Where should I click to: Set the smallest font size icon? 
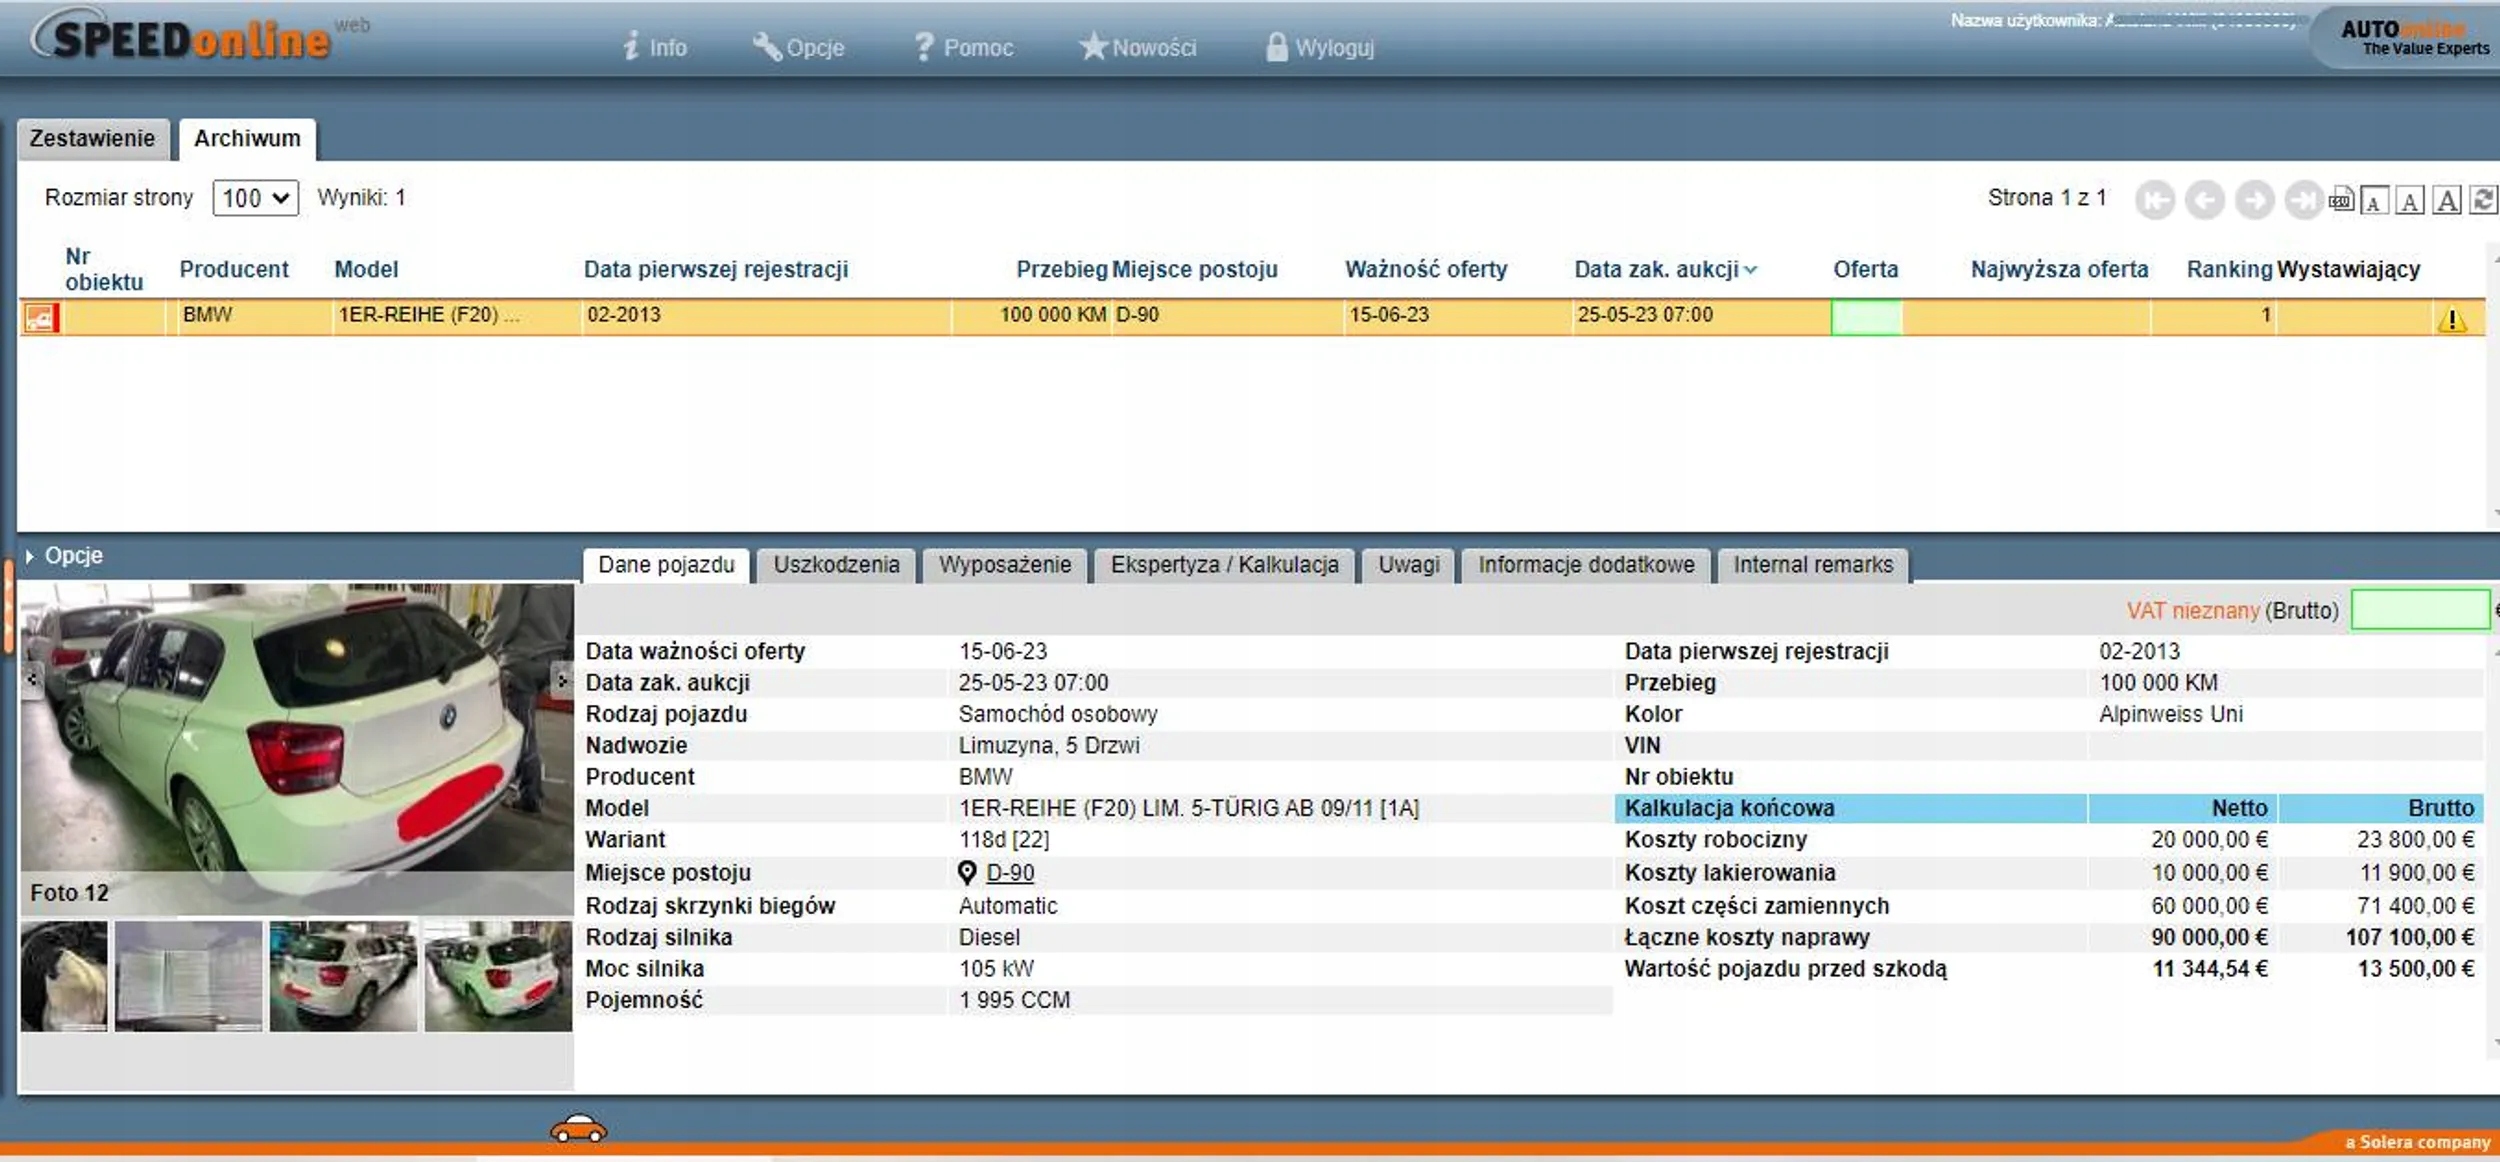click(x=2374, y=201)
